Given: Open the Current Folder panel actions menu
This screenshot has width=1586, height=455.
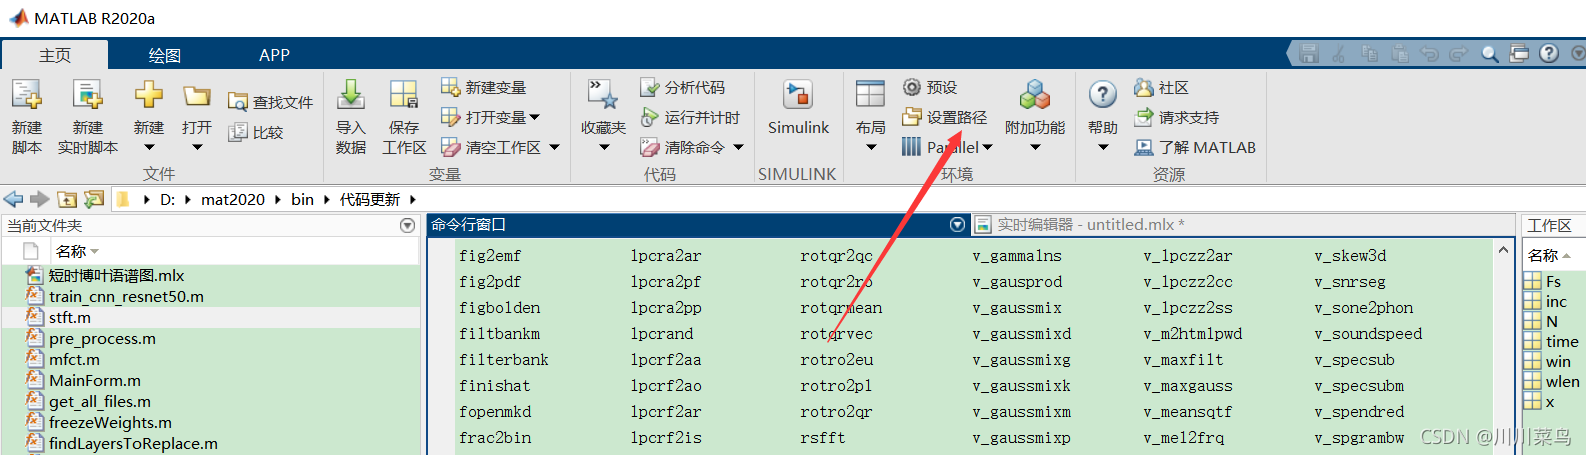Looking at the screenshot, I should tap(407, 225).
